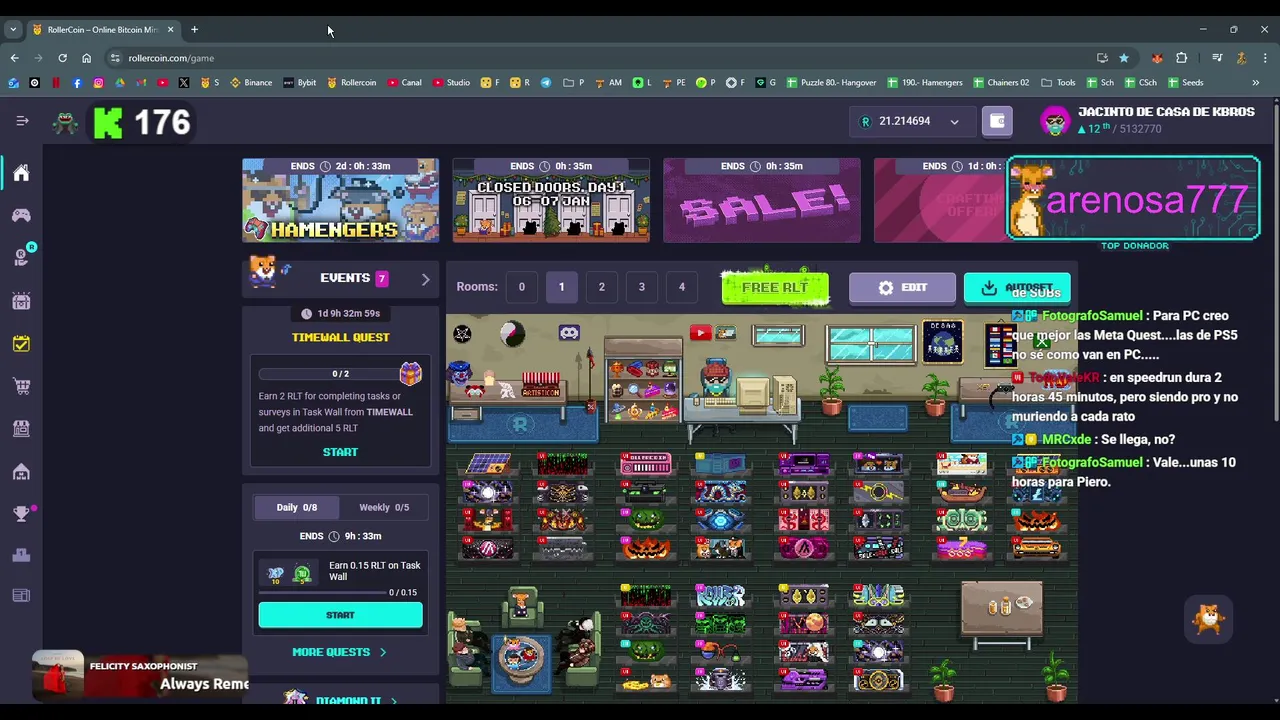Select Room 4
Screen dimensions: 1280x720
click(681, 287)
